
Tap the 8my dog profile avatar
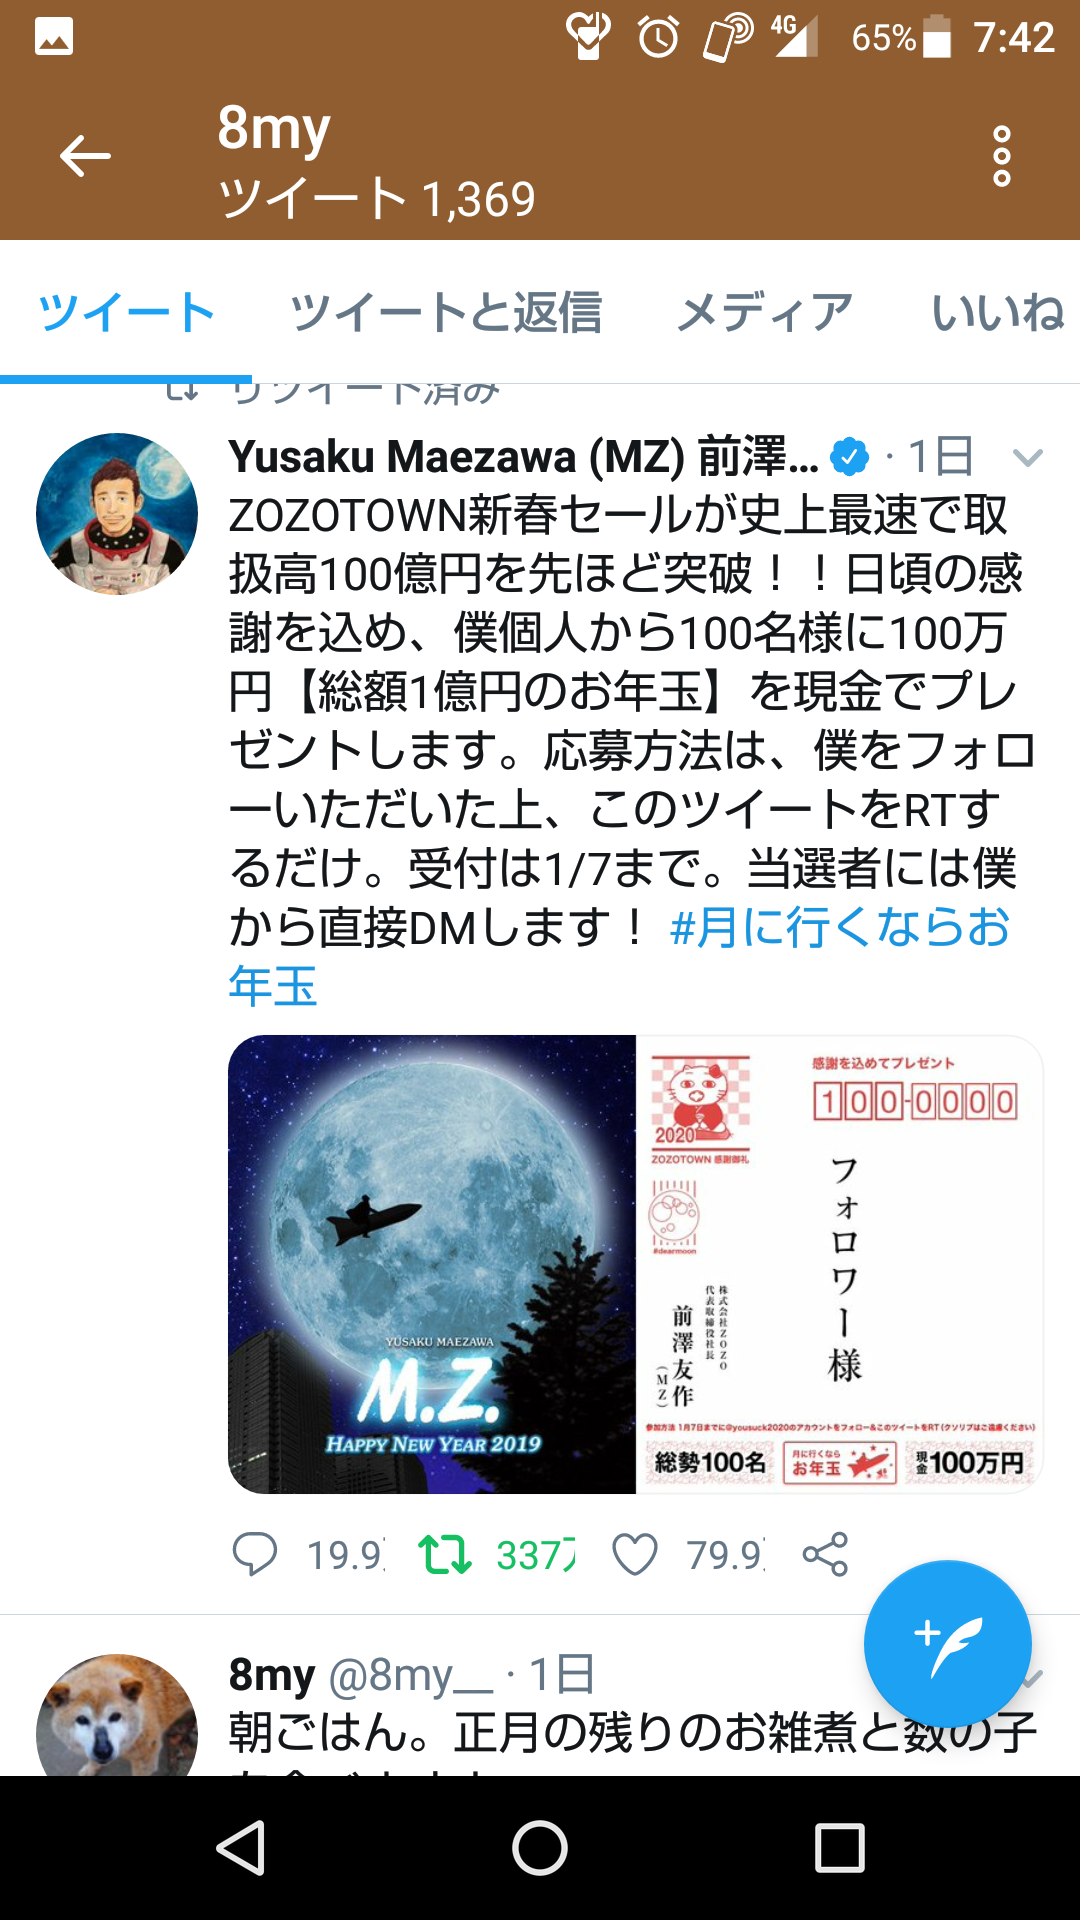point(117,1716)
